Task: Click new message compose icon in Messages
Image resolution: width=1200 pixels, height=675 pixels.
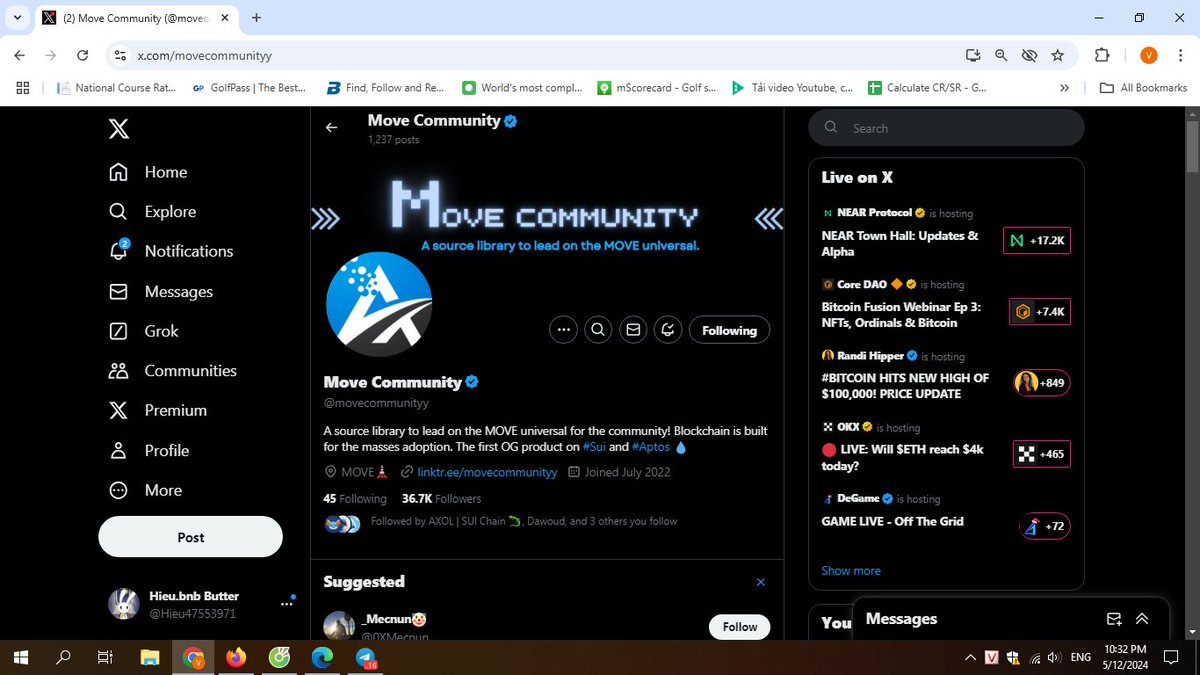Action: coord(1114,619)
